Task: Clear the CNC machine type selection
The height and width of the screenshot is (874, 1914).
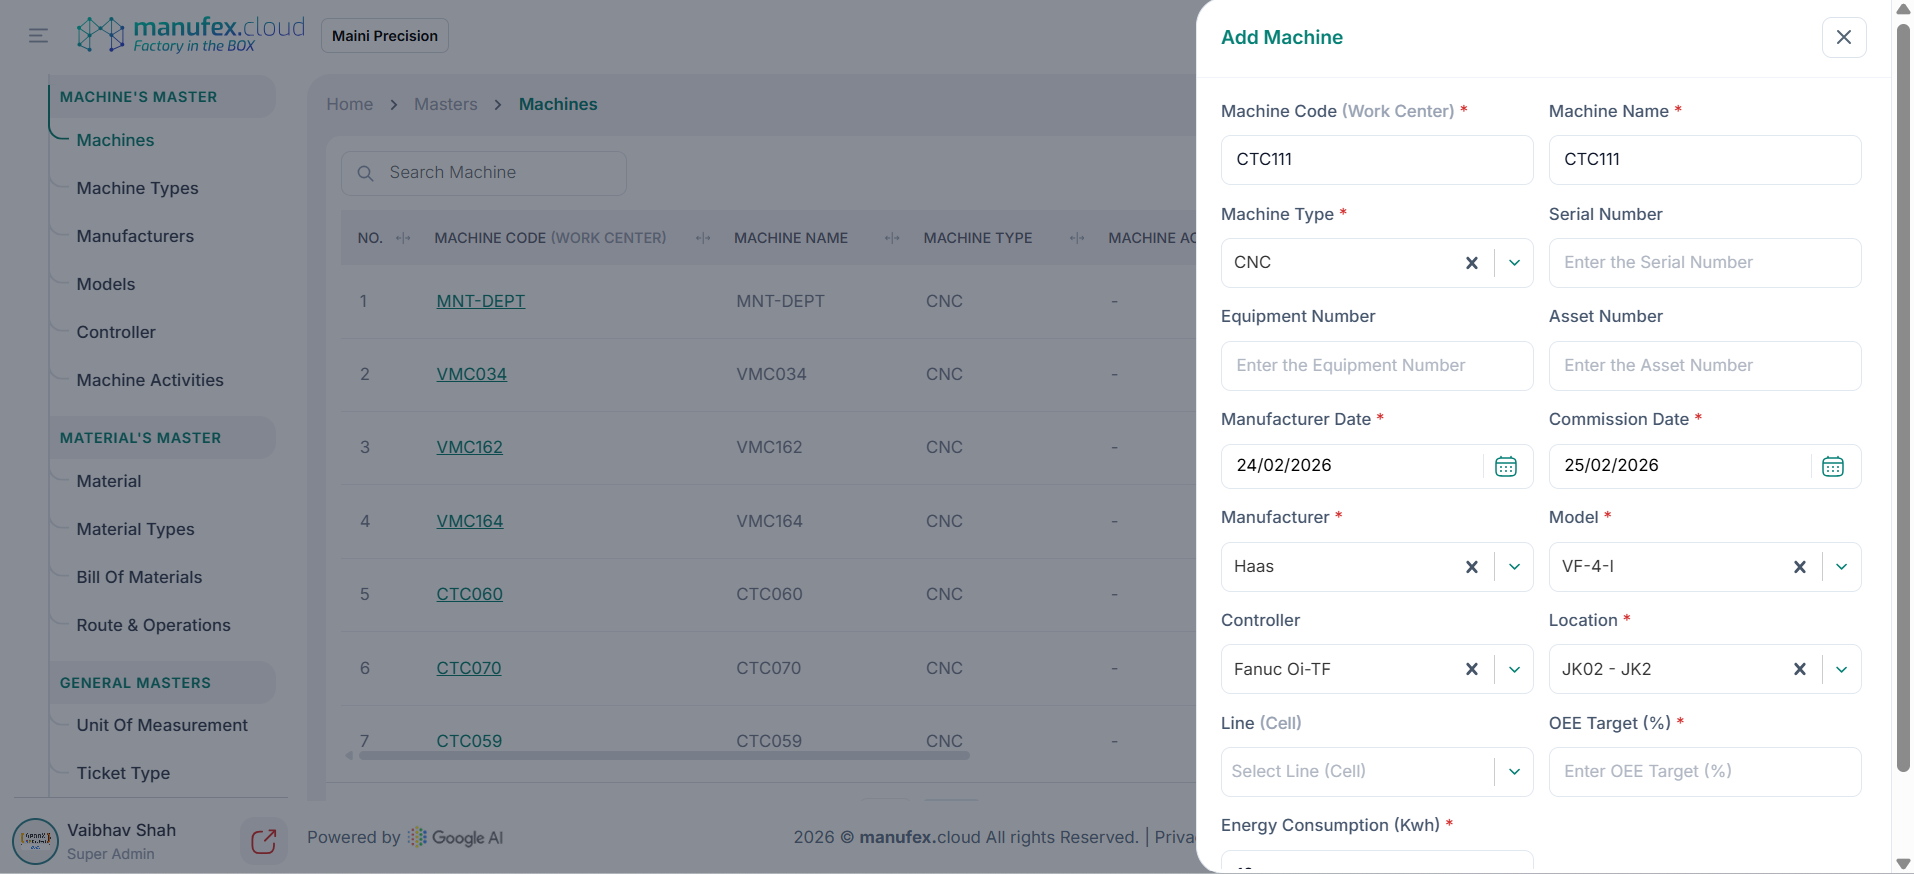Action: [1471, 263]
